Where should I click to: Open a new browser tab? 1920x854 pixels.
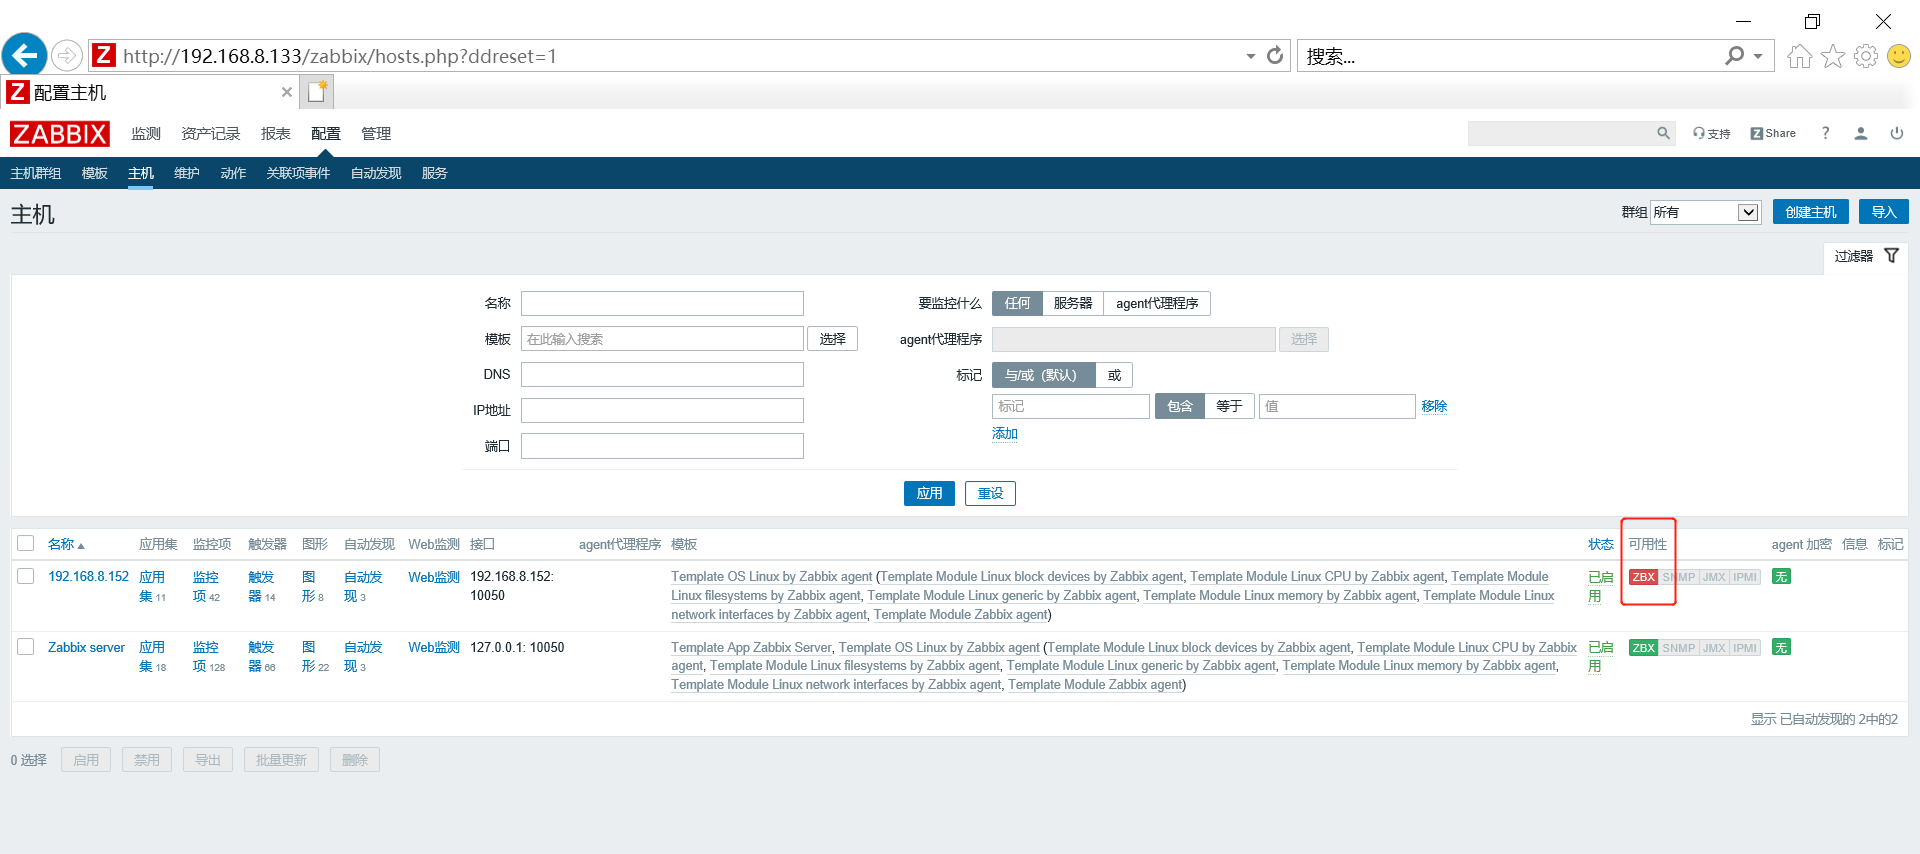(x=317, y=92)
